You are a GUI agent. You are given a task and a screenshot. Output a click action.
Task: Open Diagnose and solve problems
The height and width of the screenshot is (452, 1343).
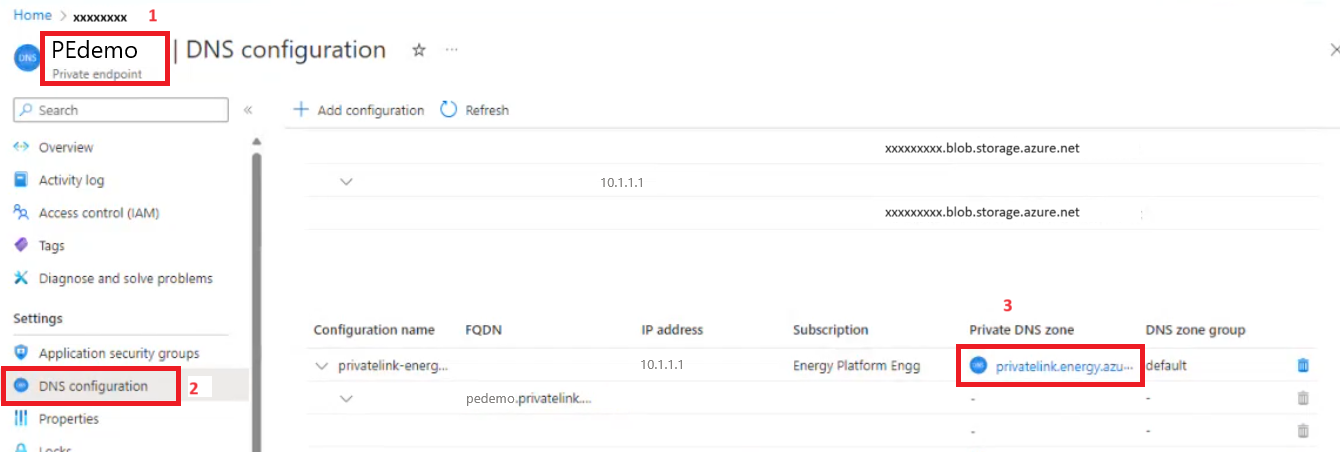125,279
